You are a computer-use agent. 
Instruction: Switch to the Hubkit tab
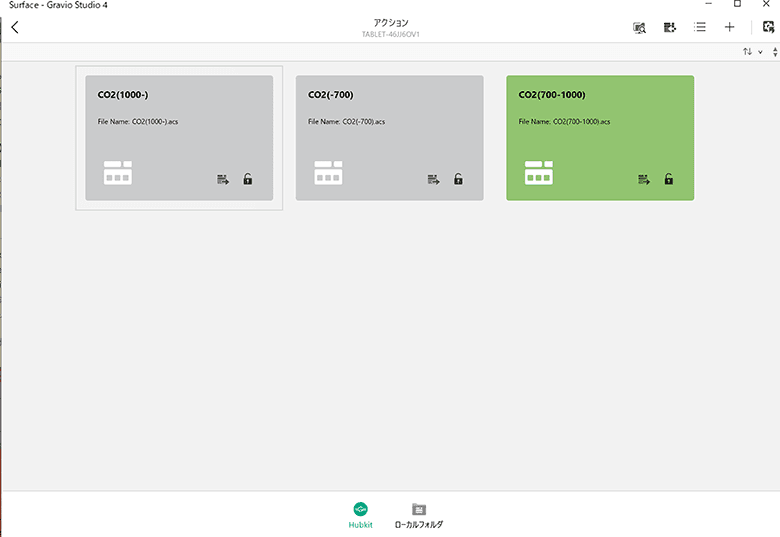click(360, 515)
